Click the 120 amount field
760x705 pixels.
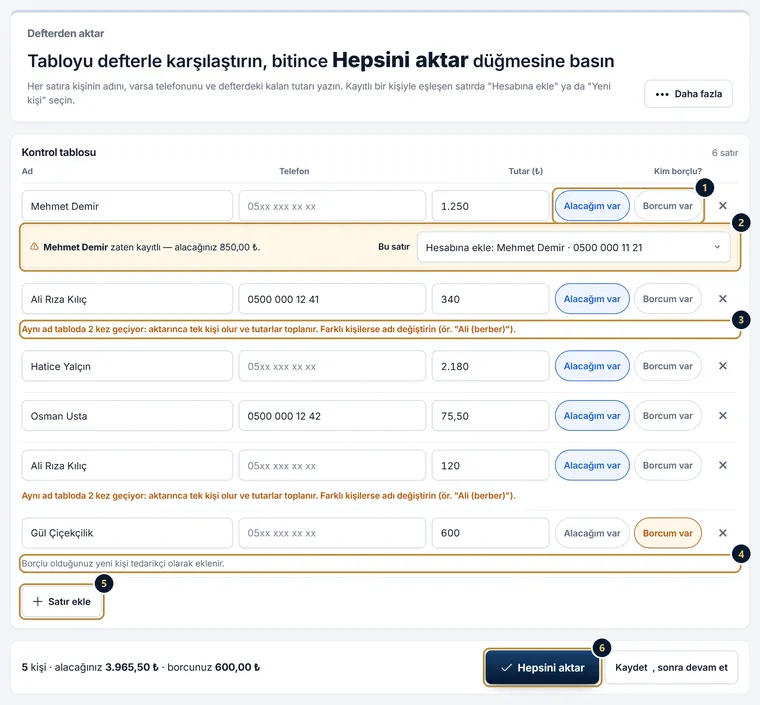(x=490, y=466)
